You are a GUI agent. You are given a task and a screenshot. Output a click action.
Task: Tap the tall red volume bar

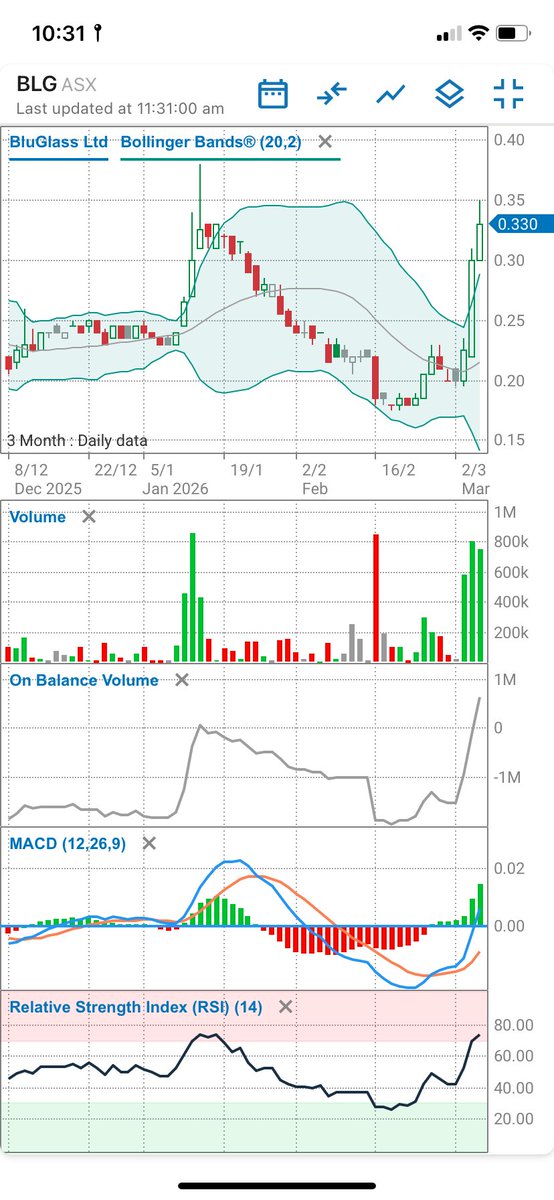pos(377,598)
